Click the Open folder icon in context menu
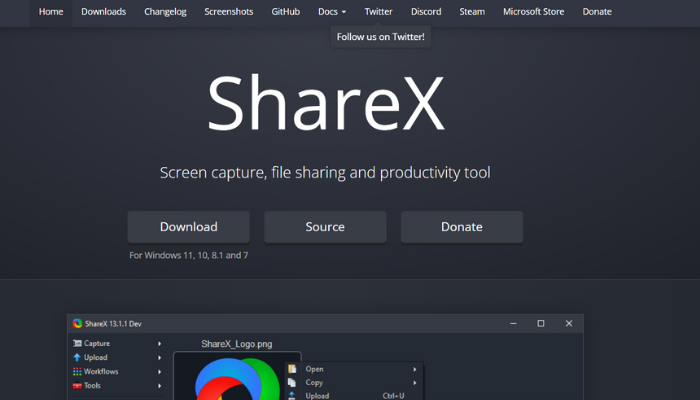 (x=292, y=369)
